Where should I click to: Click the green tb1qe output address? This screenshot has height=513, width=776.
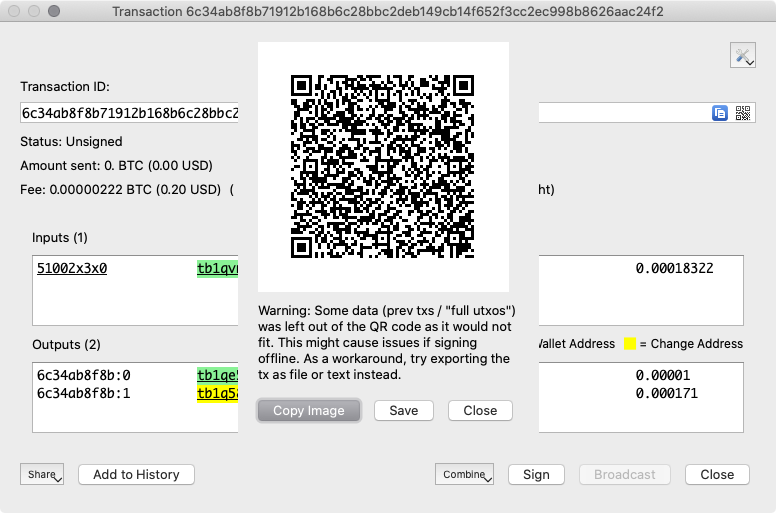tap(217, 375)
